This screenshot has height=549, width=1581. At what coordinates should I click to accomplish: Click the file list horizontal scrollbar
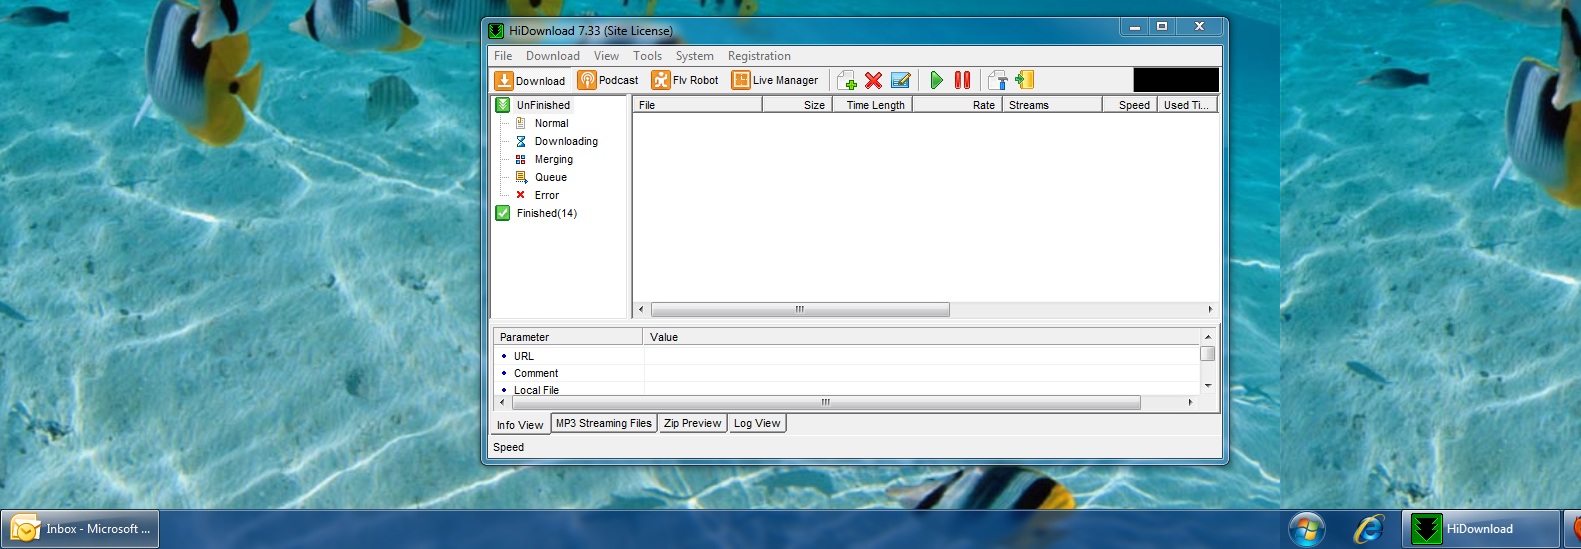(799, 310)
